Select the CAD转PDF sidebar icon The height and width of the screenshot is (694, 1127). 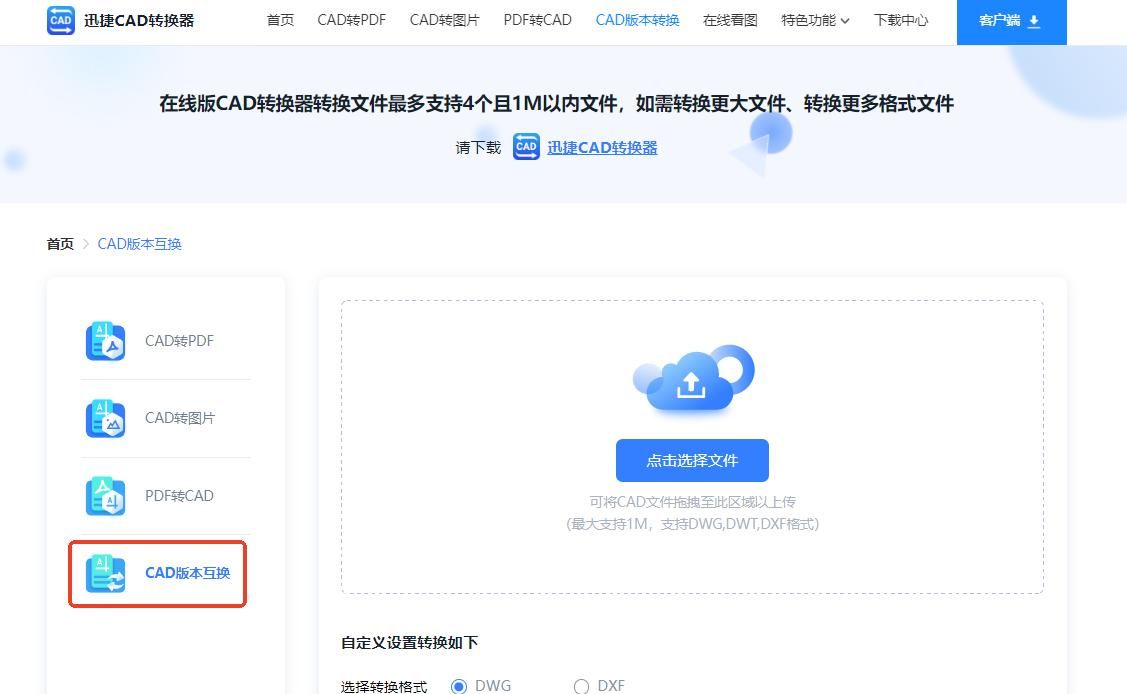tap(105, 340)
